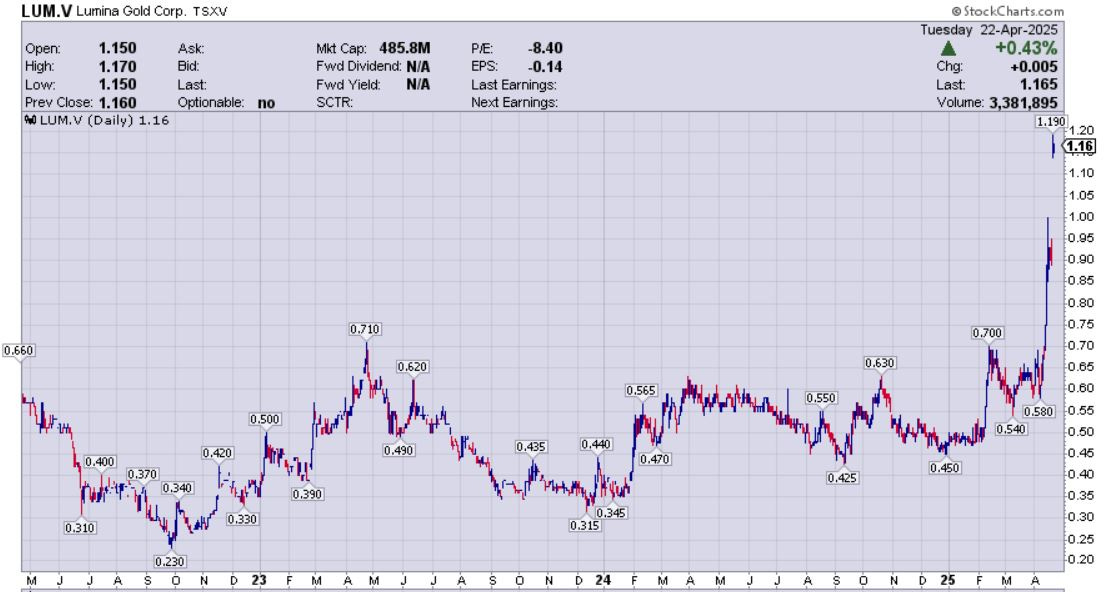This screenshot has width=1111, height=592.
Task: Click the 0.440 price label
Action: pos(595,445)
